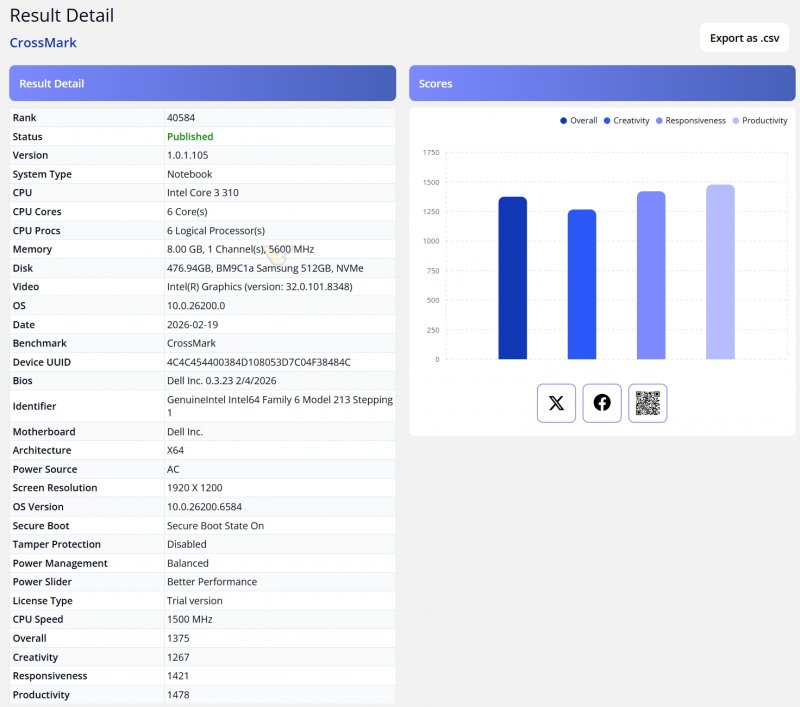Click the Rank value 40584
800x707 pixels.
181,118
